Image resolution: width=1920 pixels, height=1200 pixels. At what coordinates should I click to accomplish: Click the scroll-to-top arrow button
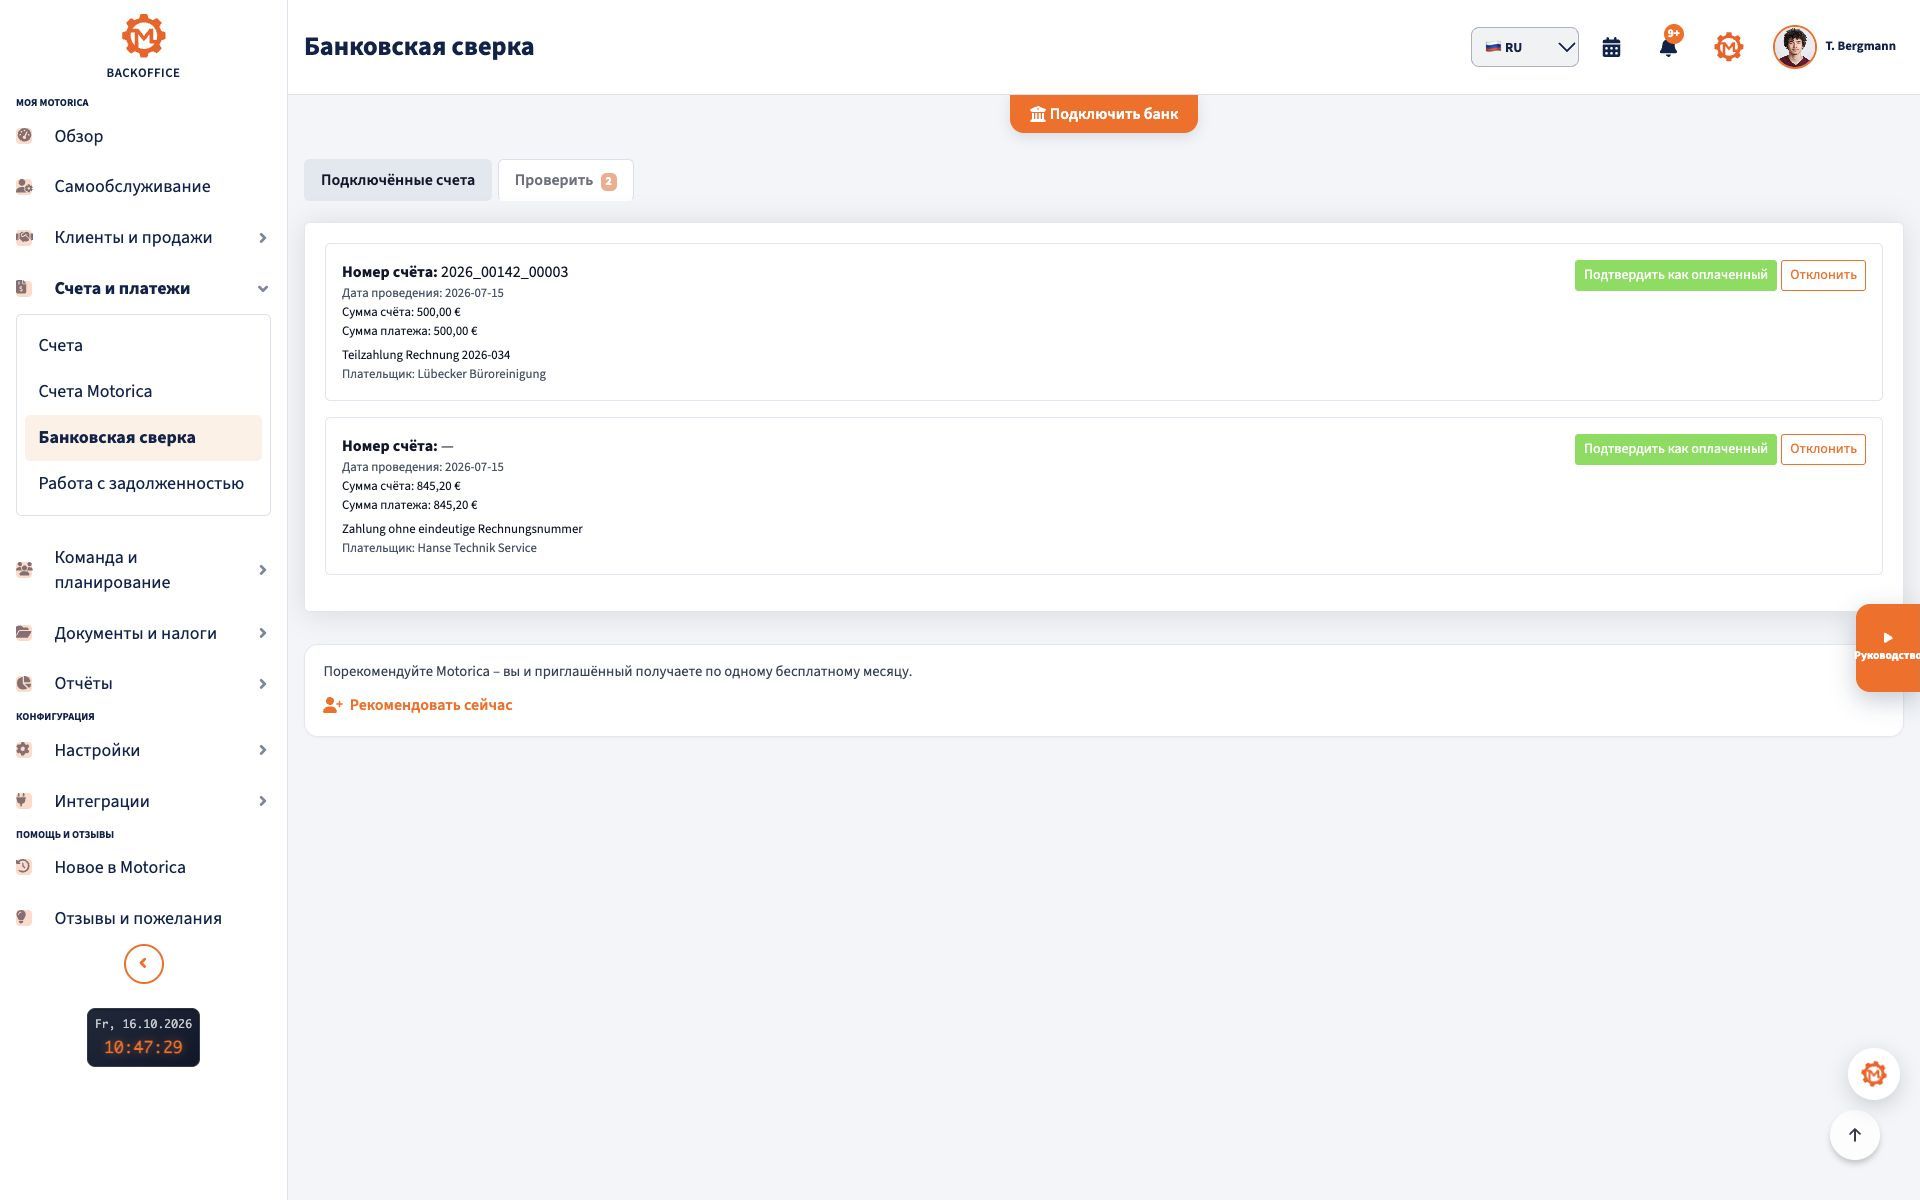pyautogui.click(x=1854, y=1135)
